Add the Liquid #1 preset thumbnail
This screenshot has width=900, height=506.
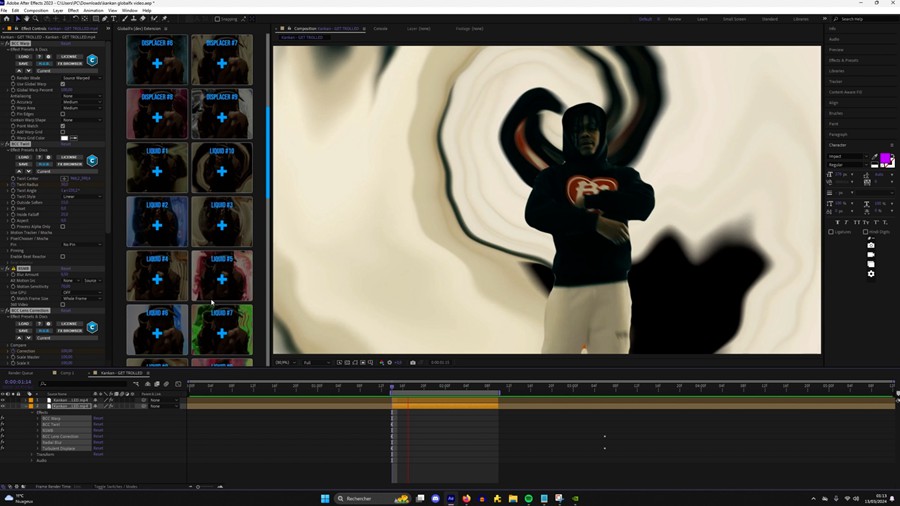click(x=157, y=171)
